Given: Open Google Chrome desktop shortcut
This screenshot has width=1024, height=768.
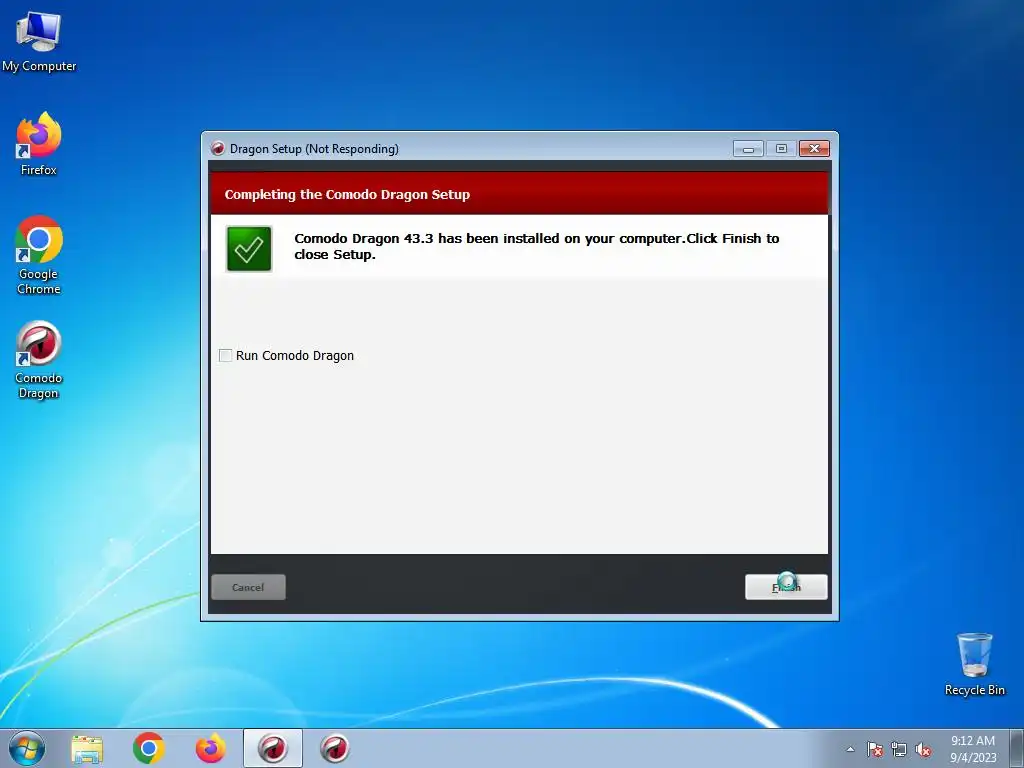Looking at the screenshot, I should (39, 255).
